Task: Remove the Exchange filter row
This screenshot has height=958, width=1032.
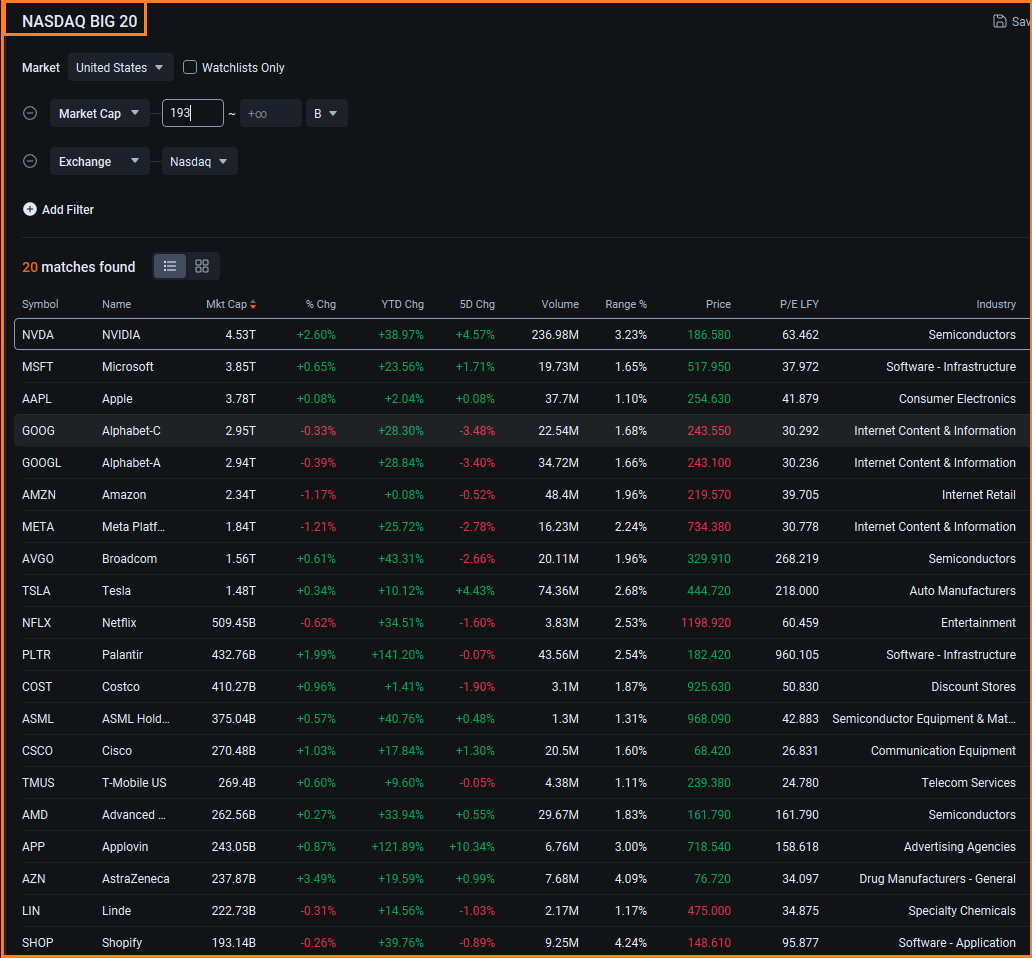Action: tap(30, 161)
